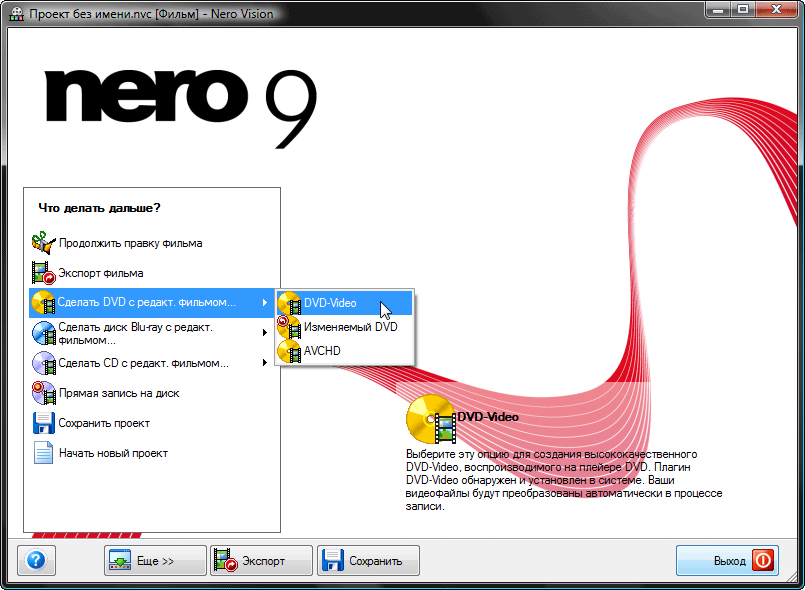Expand the Сделать DVD submenu arrow
The height and width of the screenshot is (590, 805).
[264, 302]
